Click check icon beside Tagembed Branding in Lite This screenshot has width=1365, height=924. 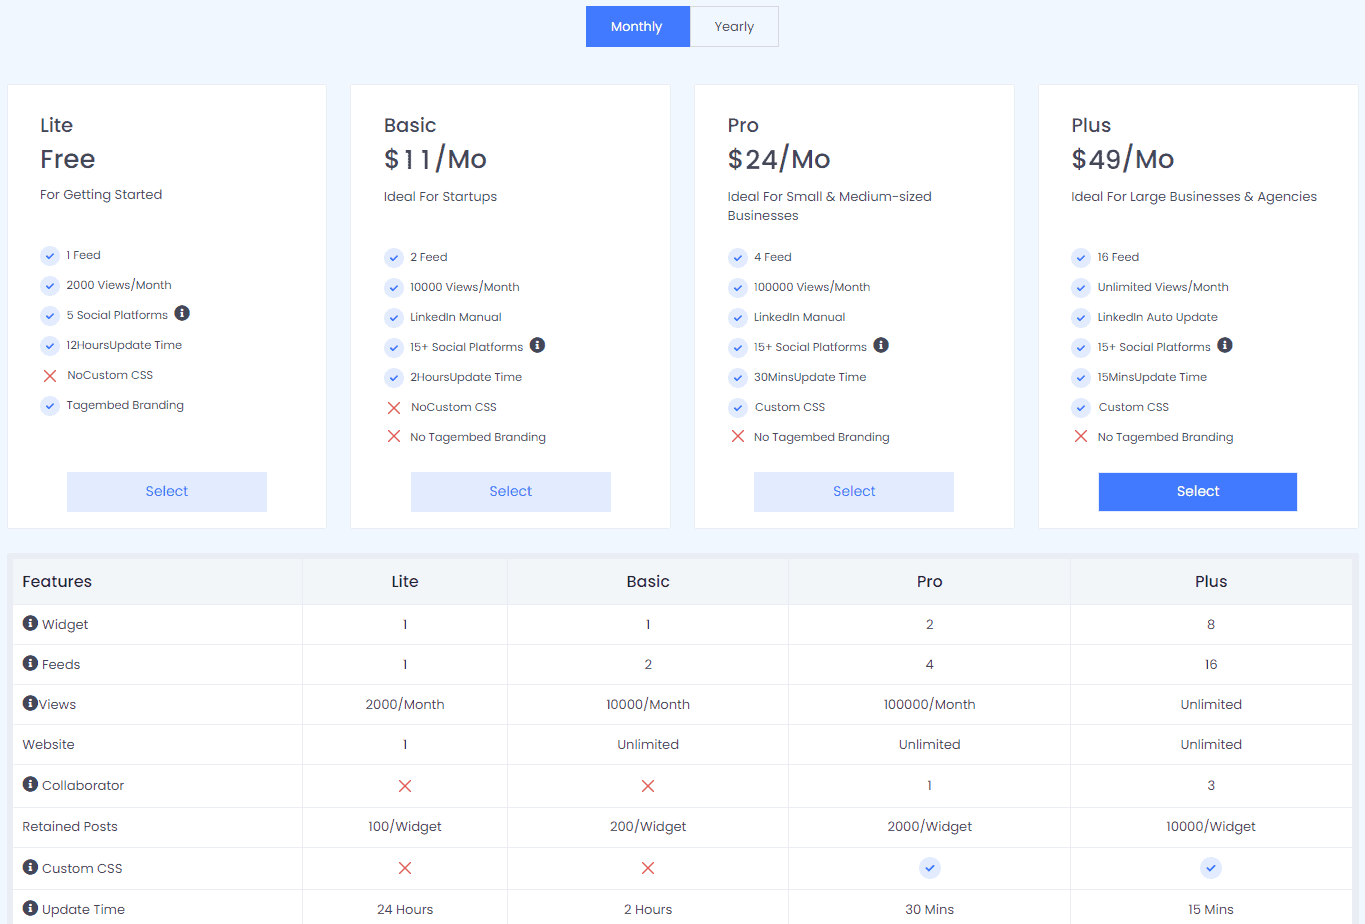(50, 406)
